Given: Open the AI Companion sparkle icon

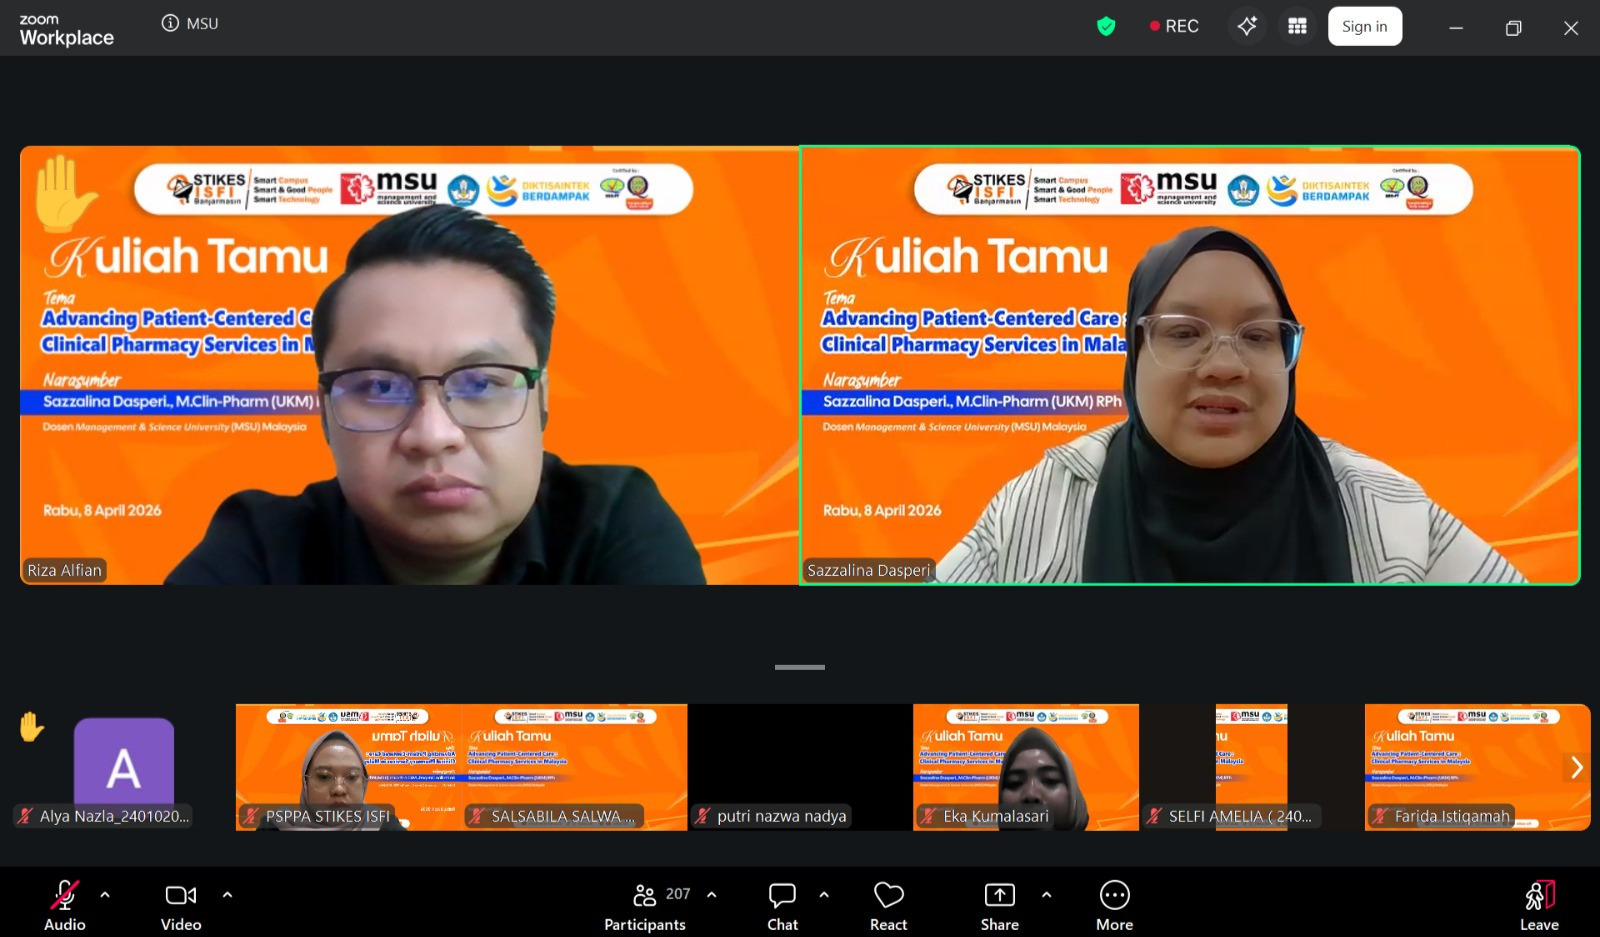Looking at the screenshot, I should [x=1247, y=26].
